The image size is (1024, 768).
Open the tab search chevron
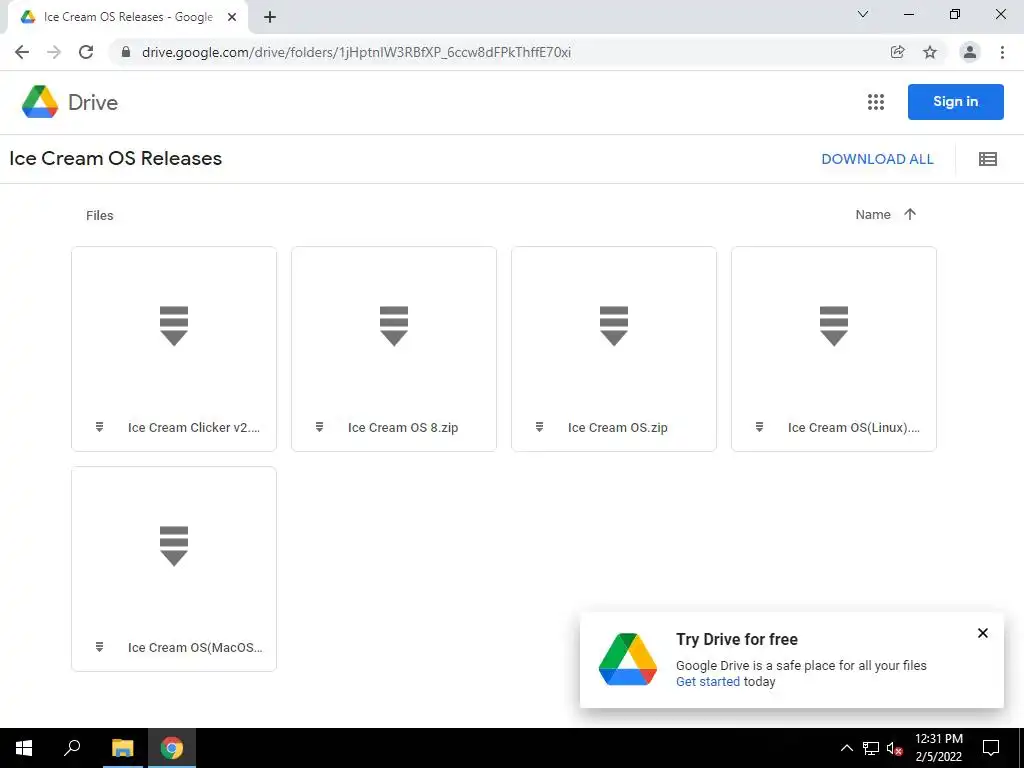coord(863,14)
